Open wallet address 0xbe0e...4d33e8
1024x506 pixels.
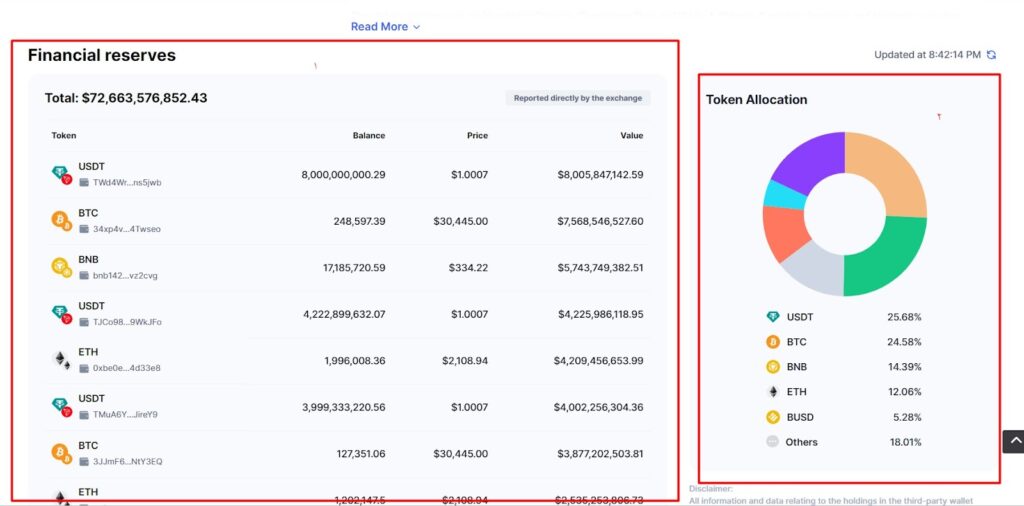(127, 368)
